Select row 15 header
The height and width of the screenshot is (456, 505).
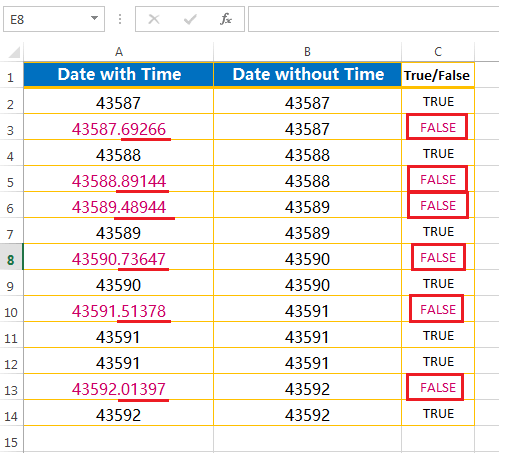[x=11, y=439]
